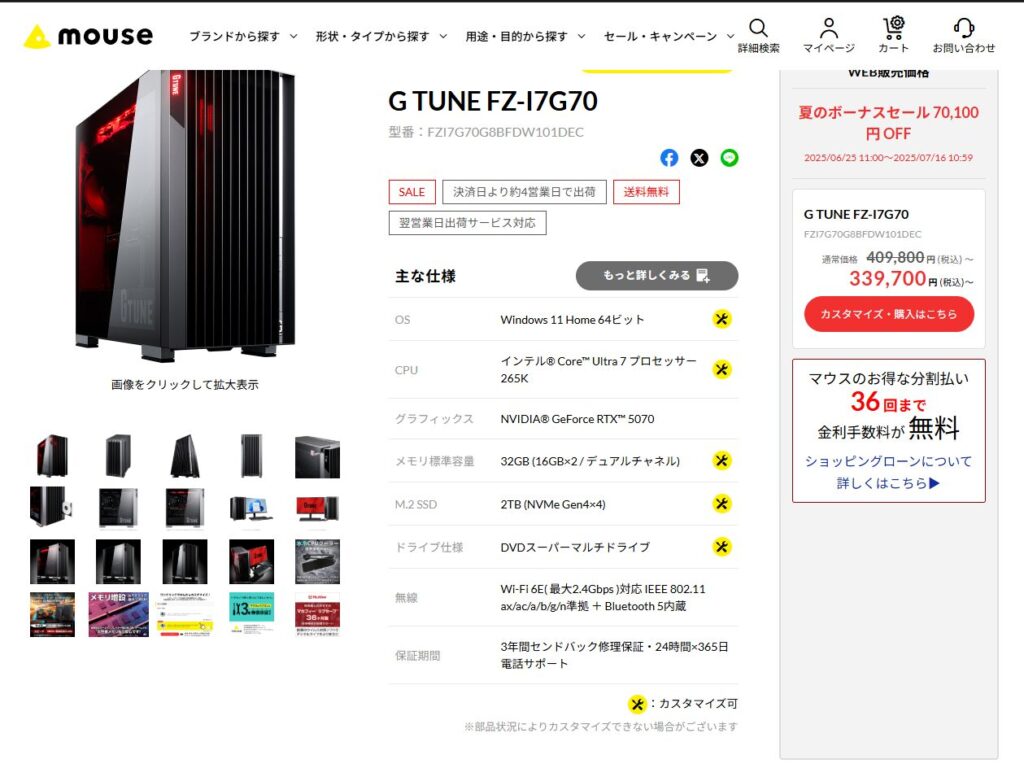
Task: Expand the 用途・目的から探す dropdown
Action: click(x=525, y=37)
